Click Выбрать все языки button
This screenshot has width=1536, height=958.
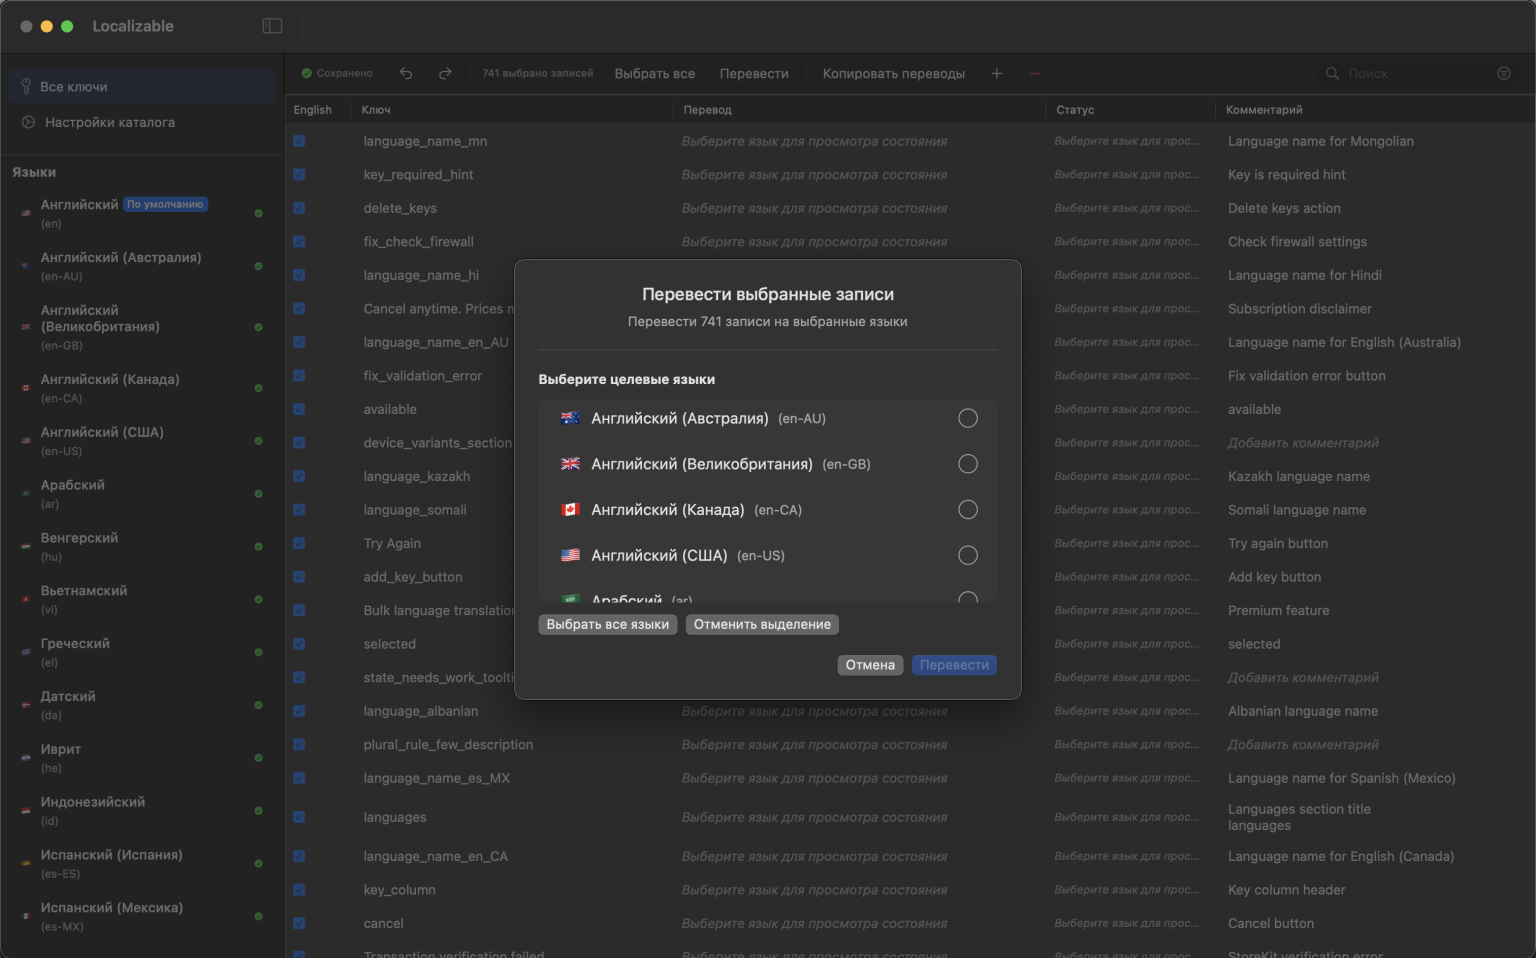pos(608,624)
